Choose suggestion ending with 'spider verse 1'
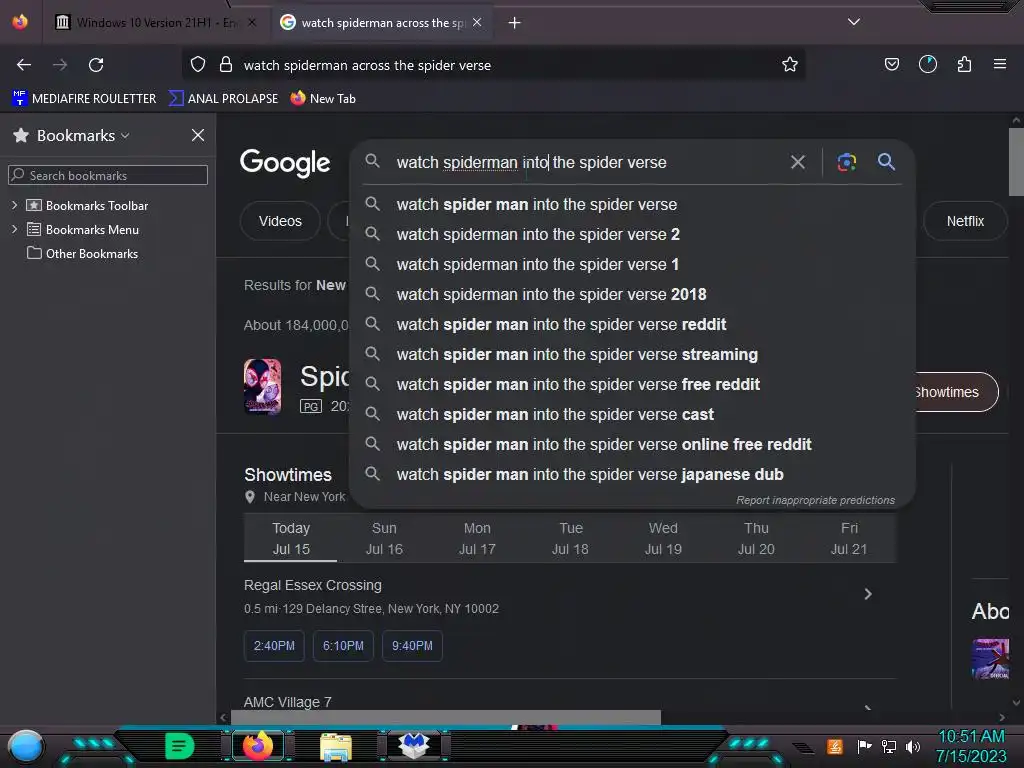This screenshot has width=1024, height=768. pos(632,264)
